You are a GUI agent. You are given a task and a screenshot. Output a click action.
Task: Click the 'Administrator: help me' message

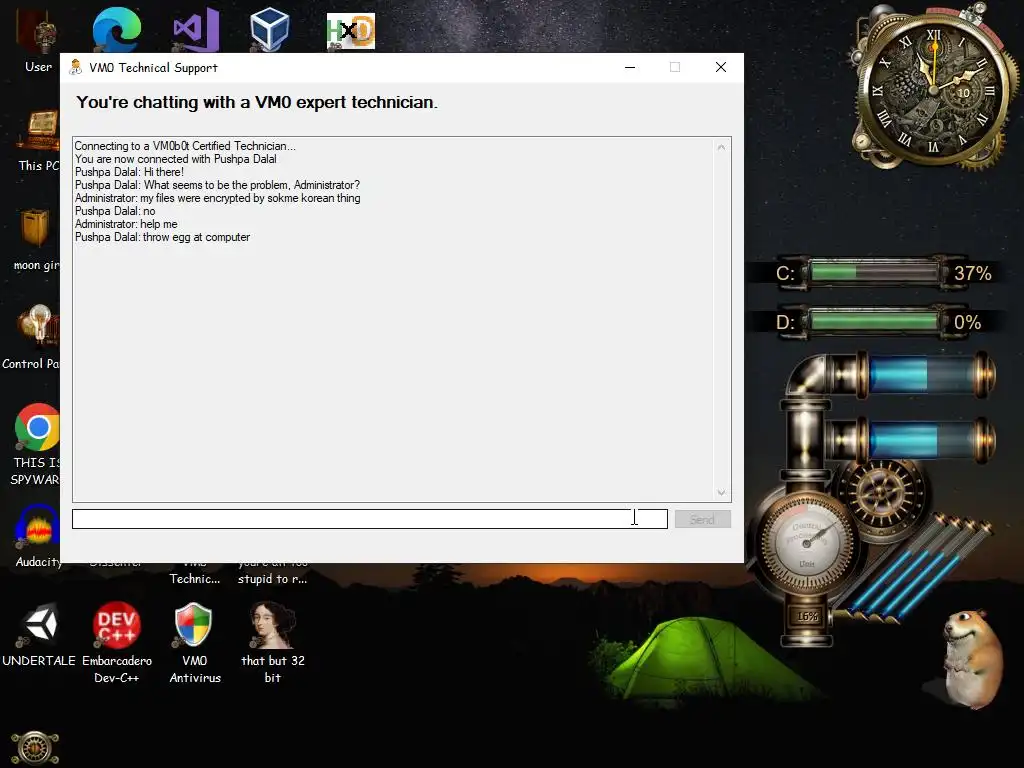tap(126, 224)
